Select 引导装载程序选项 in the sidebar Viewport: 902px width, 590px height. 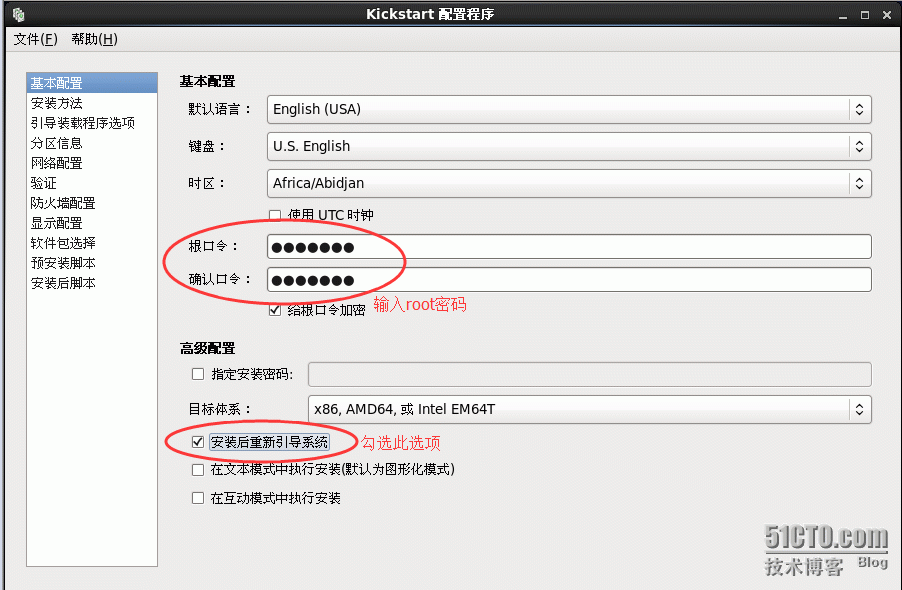click(92, 123)
